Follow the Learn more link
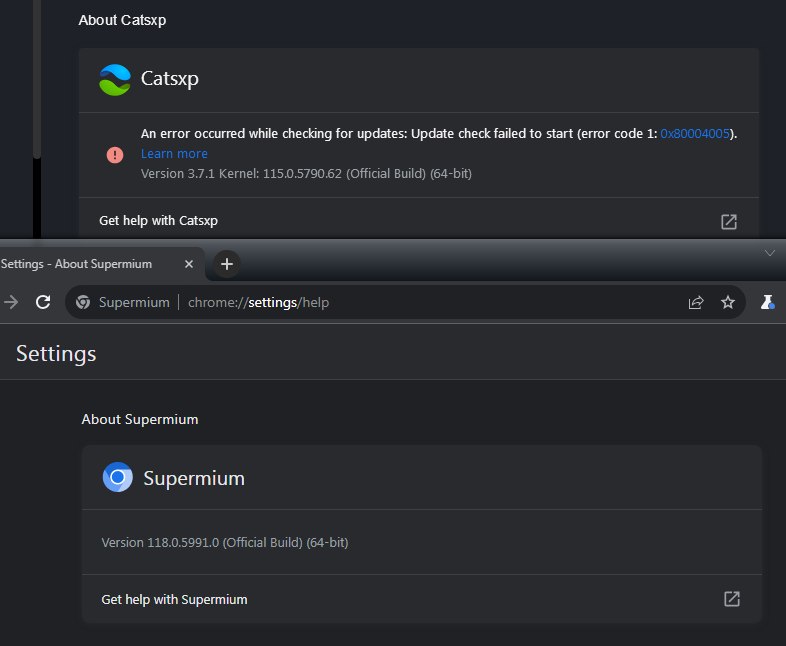This screenshot has height=646, width=786. tap(174, 154)
